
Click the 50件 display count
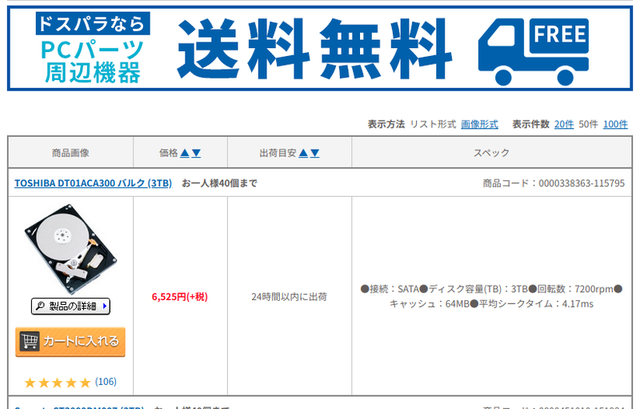588,124
